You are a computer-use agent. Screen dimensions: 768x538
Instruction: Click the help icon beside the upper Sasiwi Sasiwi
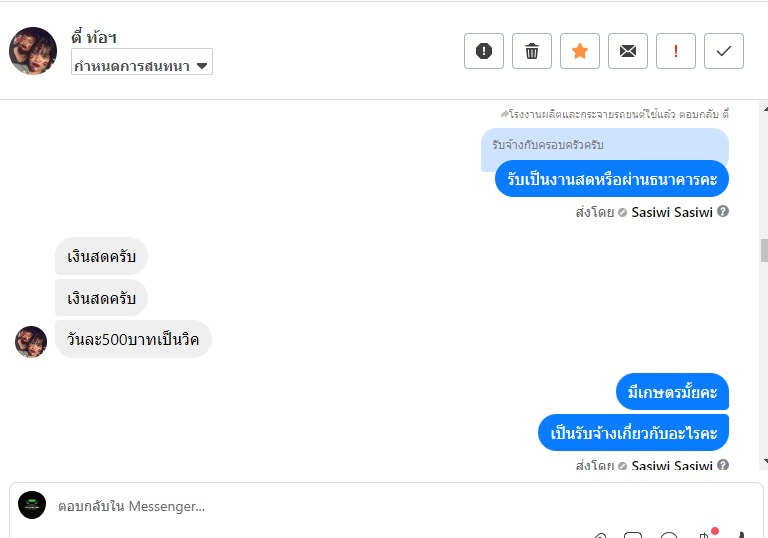[x=723, y=212]
